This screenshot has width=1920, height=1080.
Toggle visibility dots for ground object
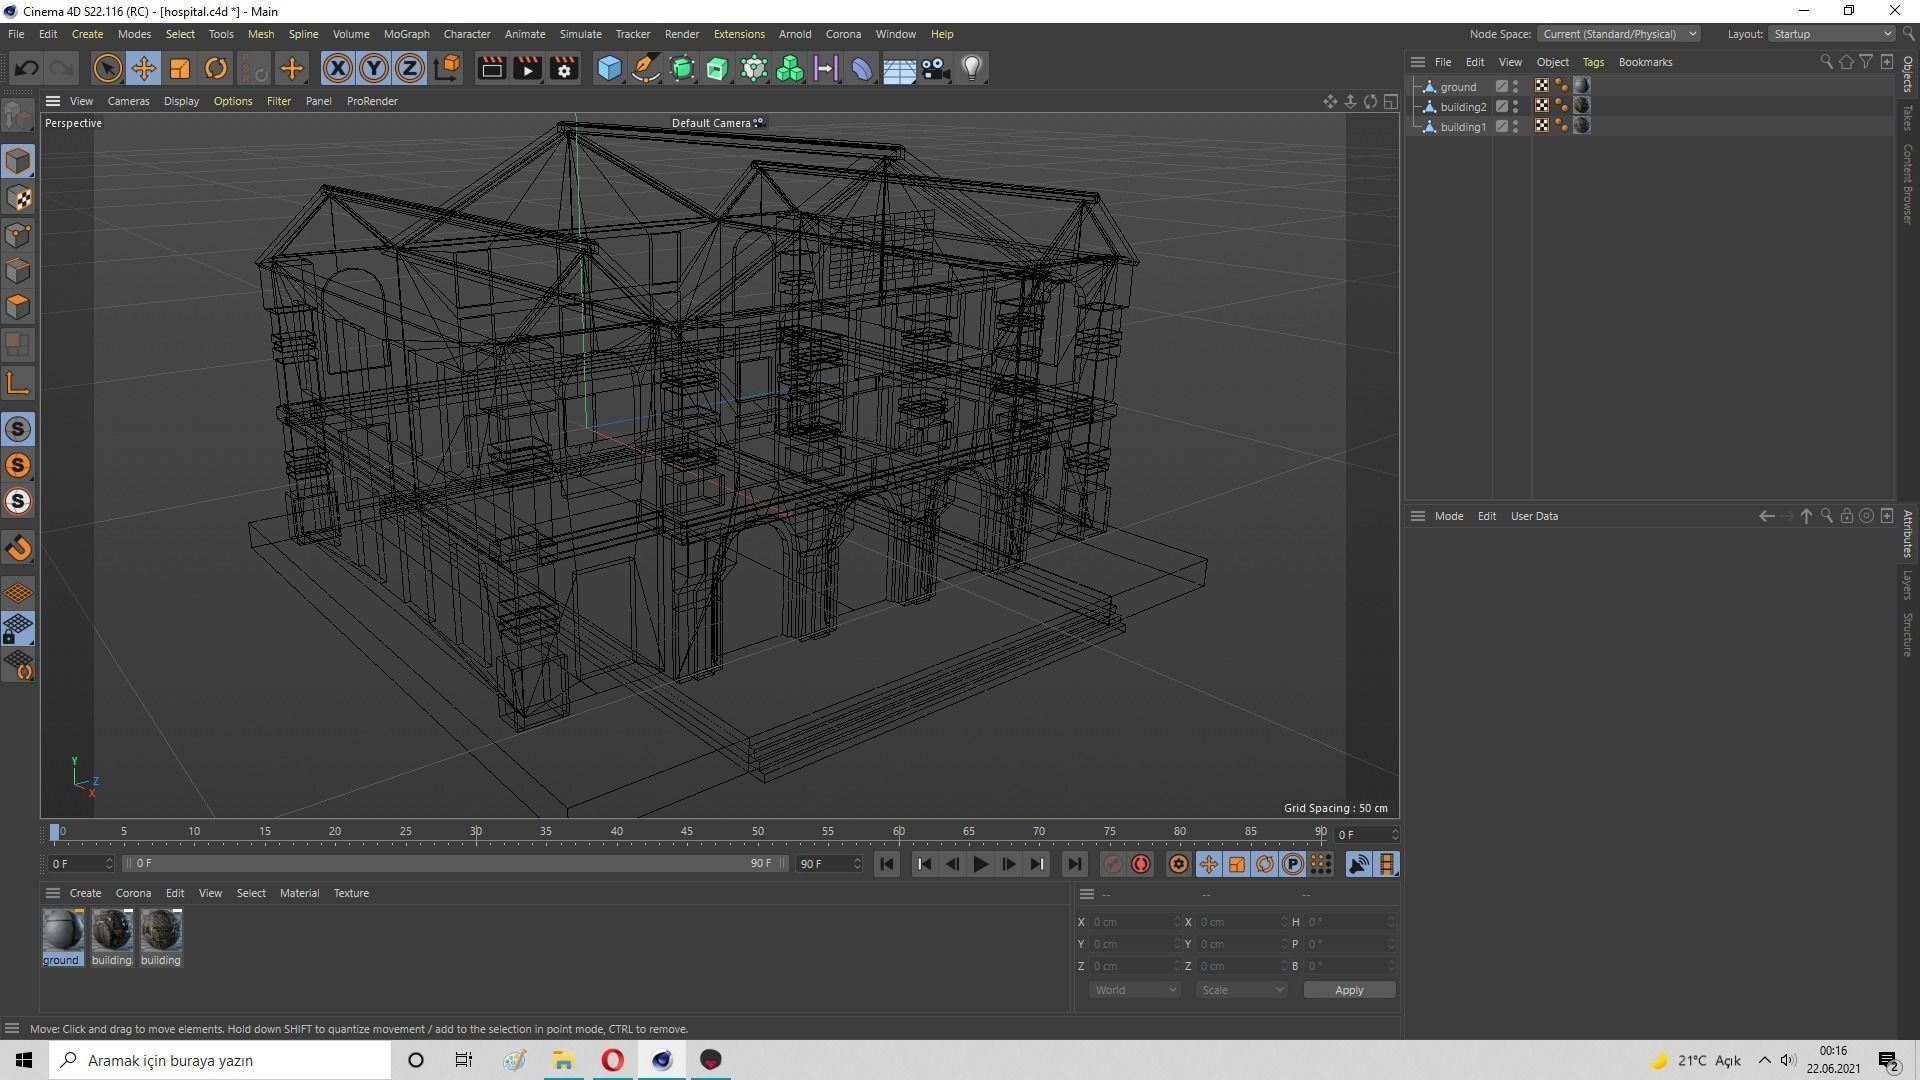click(x=1516, y=87)
